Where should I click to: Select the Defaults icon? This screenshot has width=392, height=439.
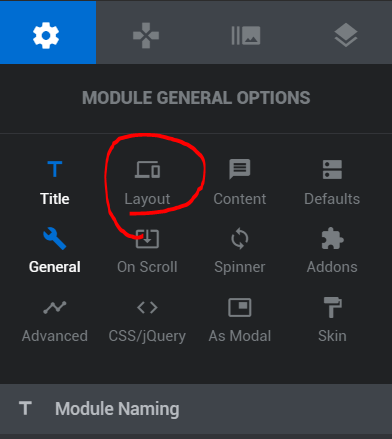(x=332, y=169)
